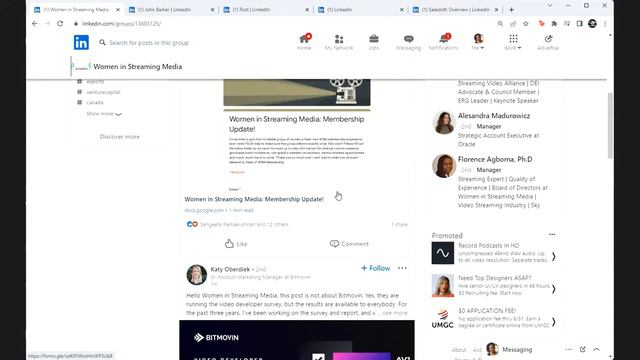Open Katy Oberdiek's profile photo
Viewport: 640px width, 360px height.
pyautogui.click(x=196, y=274)
